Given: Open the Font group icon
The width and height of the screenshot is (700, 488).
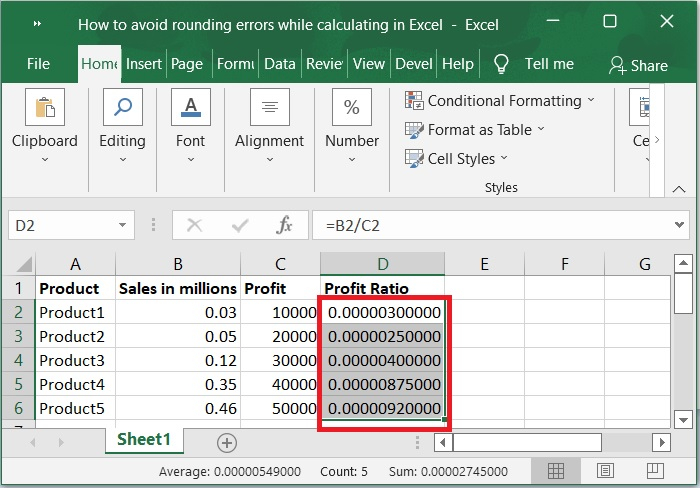Looking at the screenshot, I should point(190,108).
